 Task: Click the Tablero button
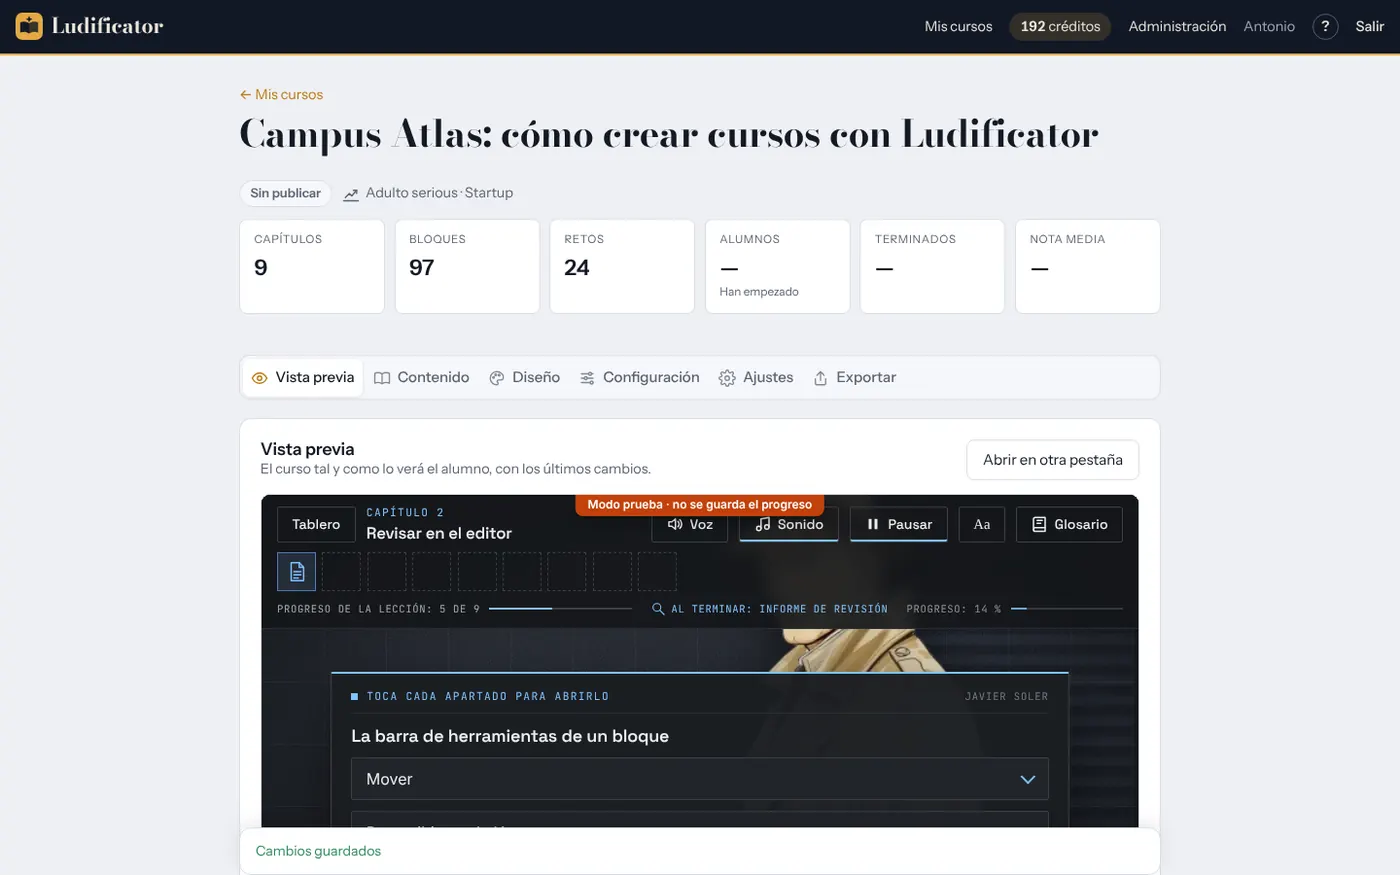coord(316,525)
